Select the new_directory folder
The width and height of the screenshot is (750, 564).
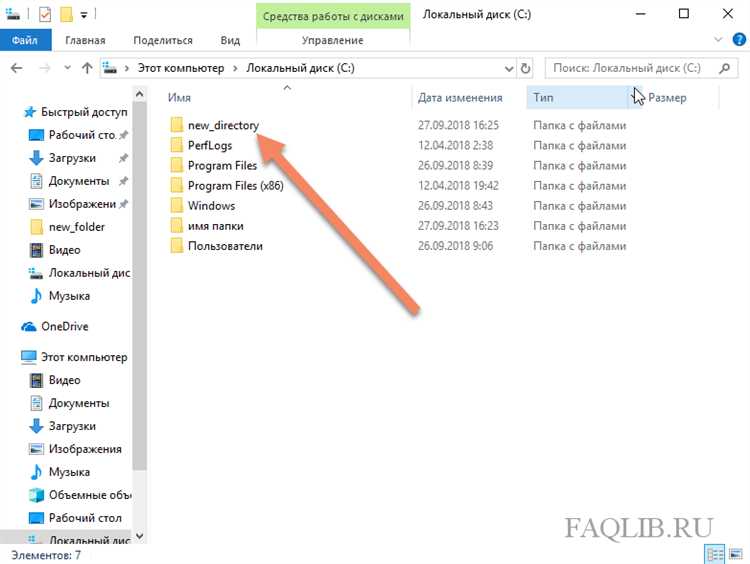(x=223, y=125)
